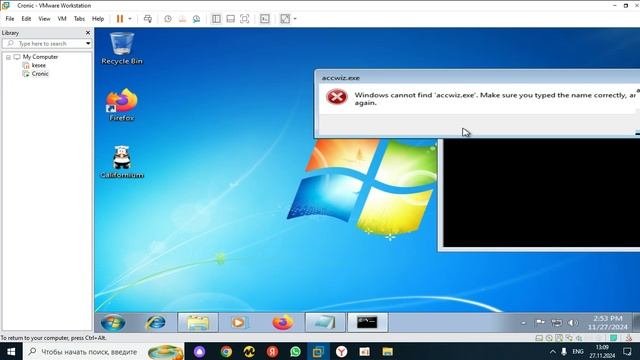Open File Explorer on host taskbar
Image resolution: width=640 pixels, height=360 pixels.
pos(387,351)
